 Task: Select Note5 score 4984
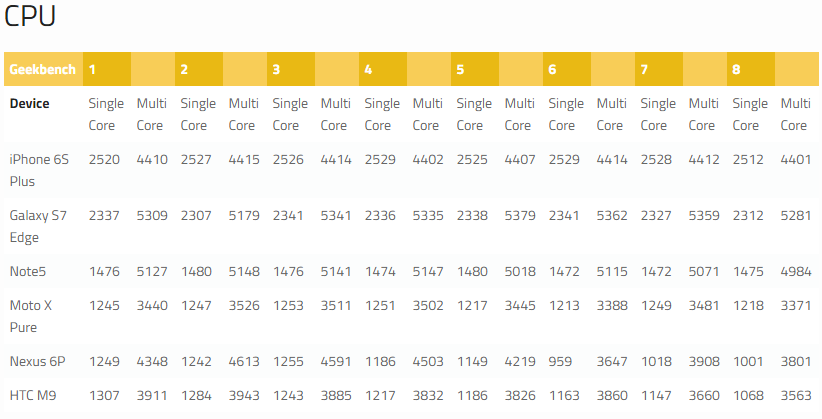point(796,272)
